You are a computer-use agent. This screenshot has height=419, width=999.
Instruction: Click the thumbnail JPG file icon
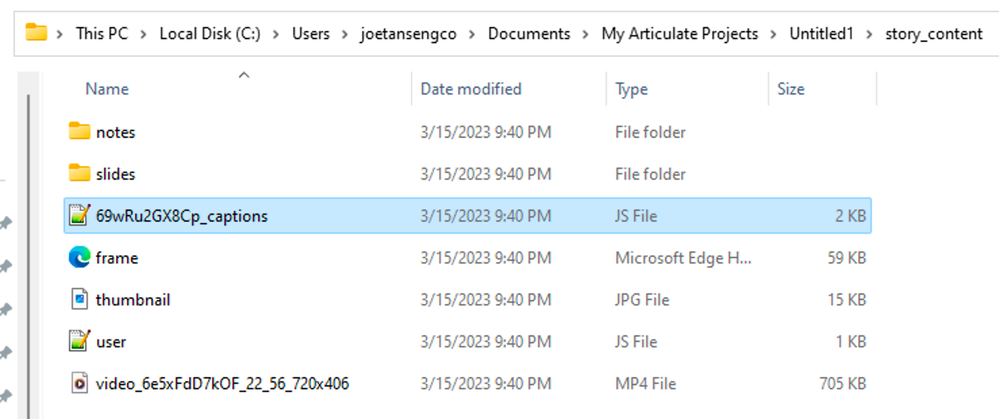coord(80,300)
